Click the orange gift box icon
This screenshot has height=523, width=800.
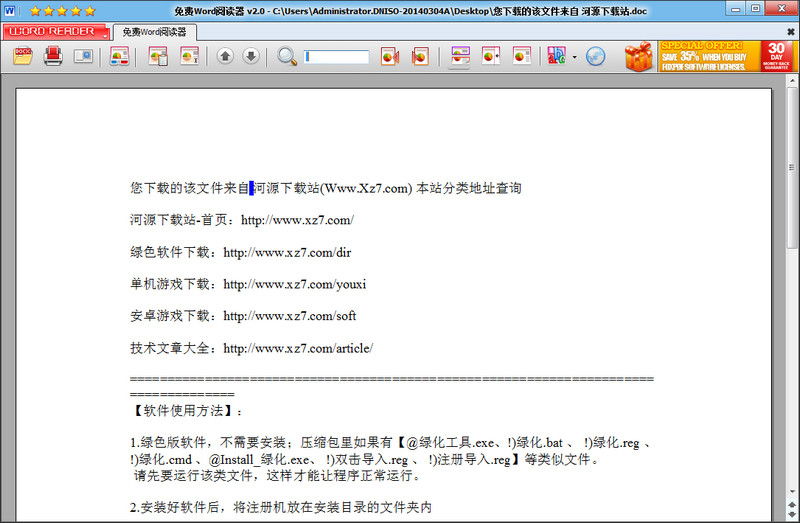(x=638, y=56)
